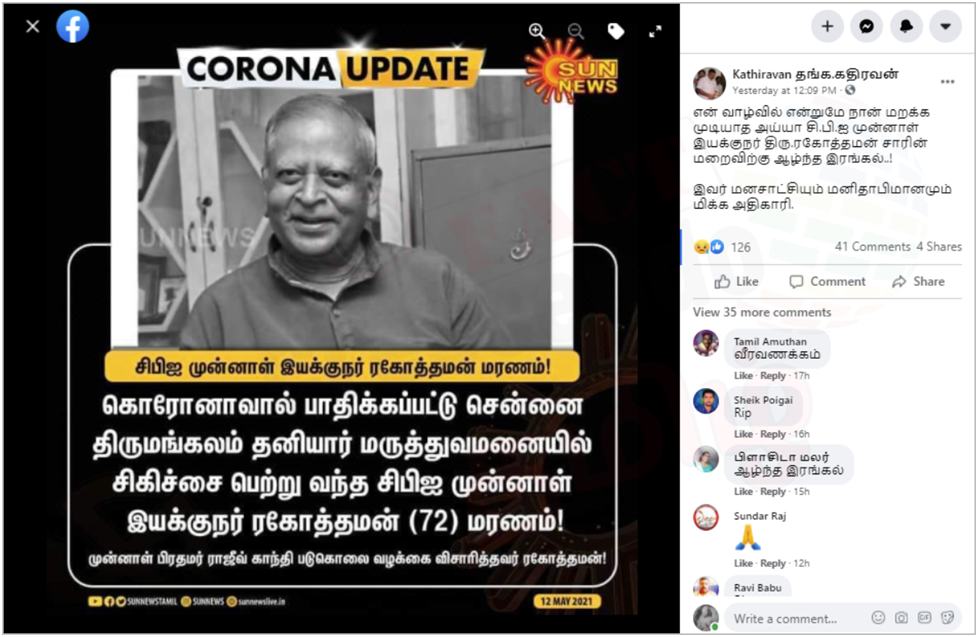Zoom out of the photo
The image size is (978, 637).
coord(576,31)
